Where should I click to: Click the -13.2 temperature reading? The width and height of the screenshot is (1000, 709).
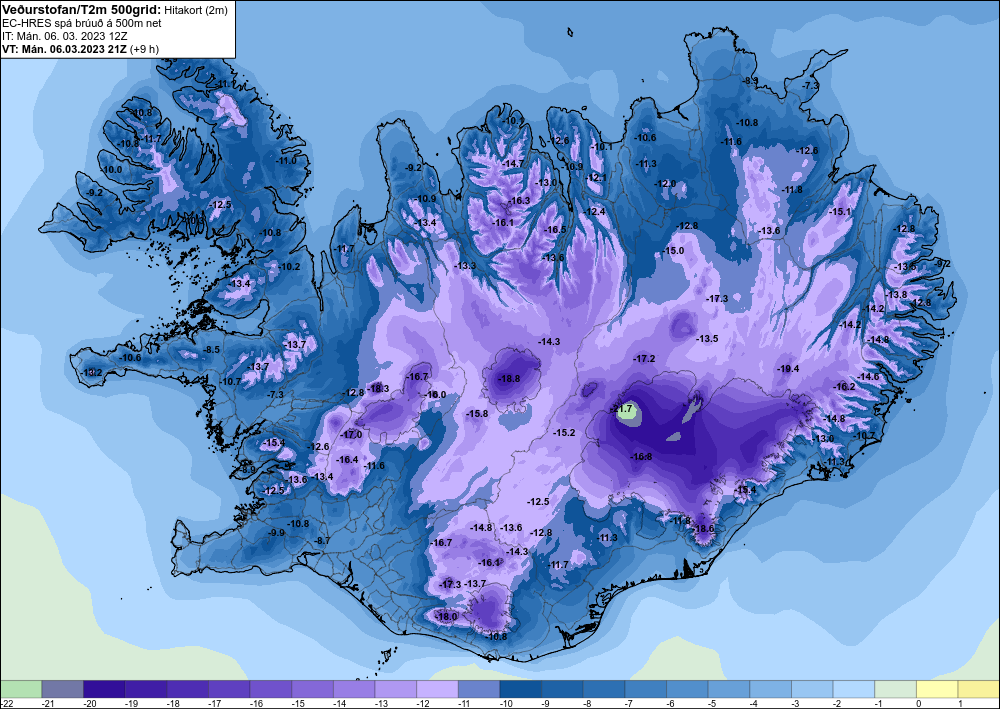92,372
